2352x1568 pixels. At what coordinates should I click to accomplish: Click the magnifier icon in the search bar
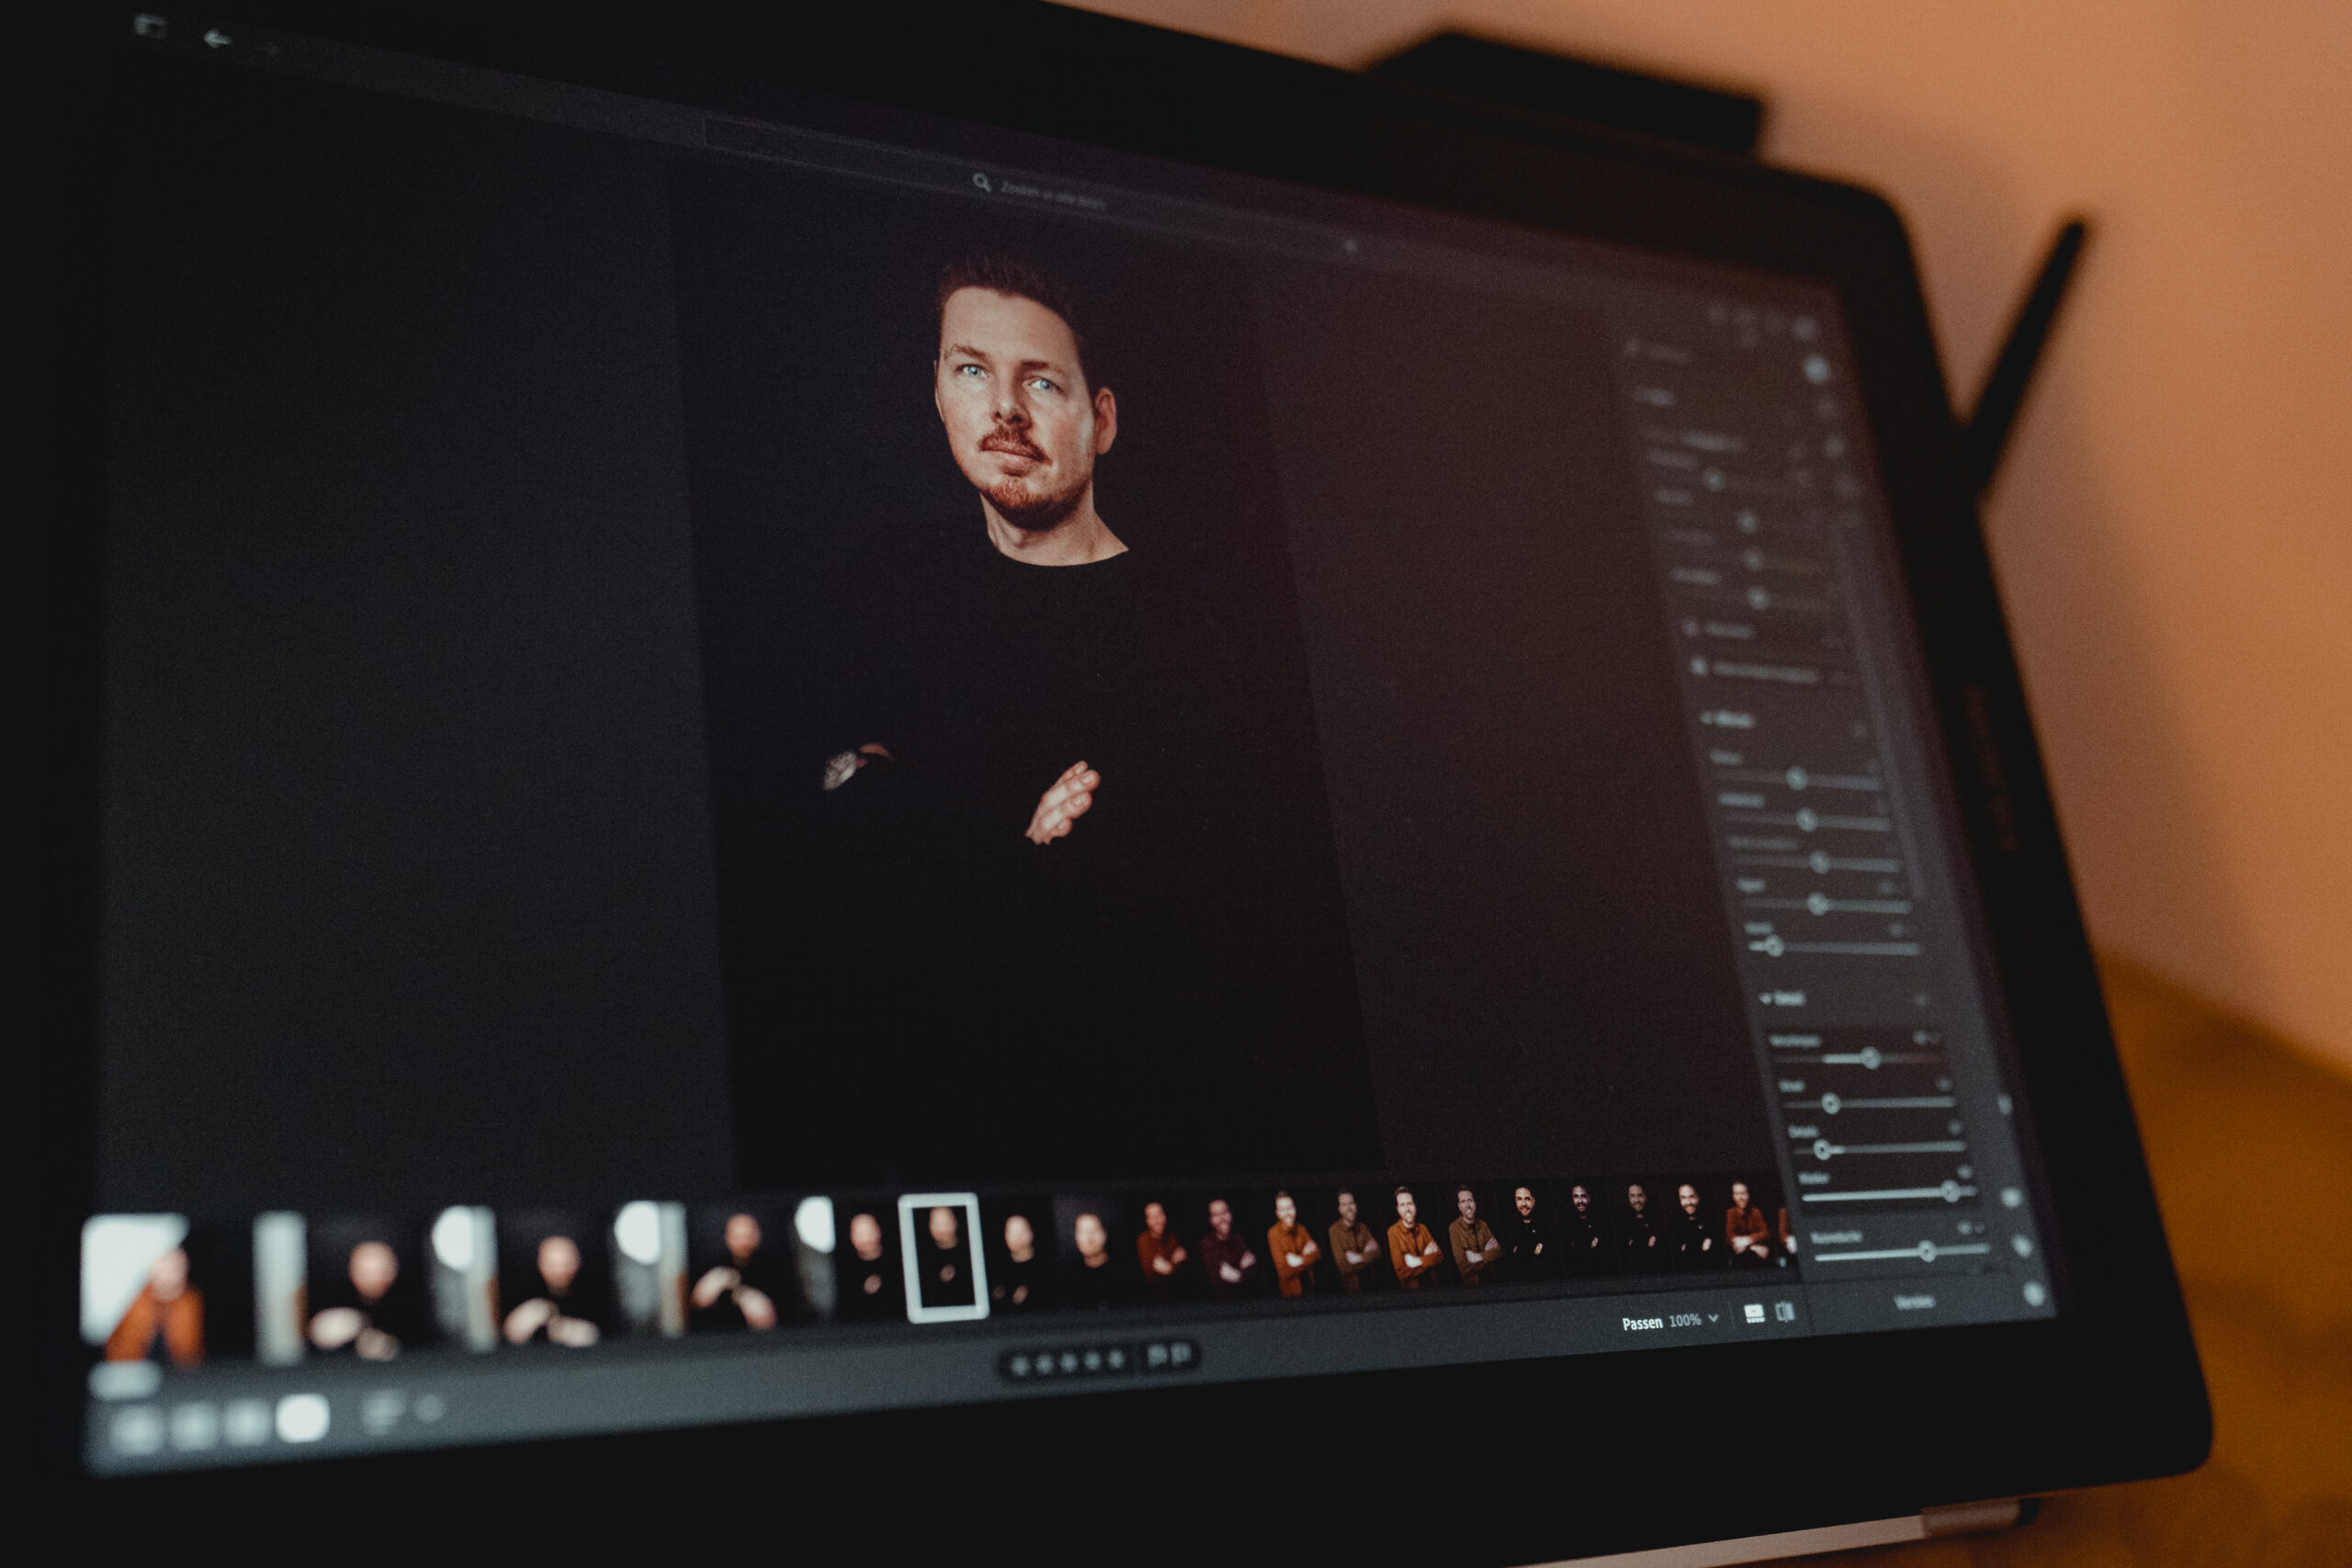tap(981, 182)
